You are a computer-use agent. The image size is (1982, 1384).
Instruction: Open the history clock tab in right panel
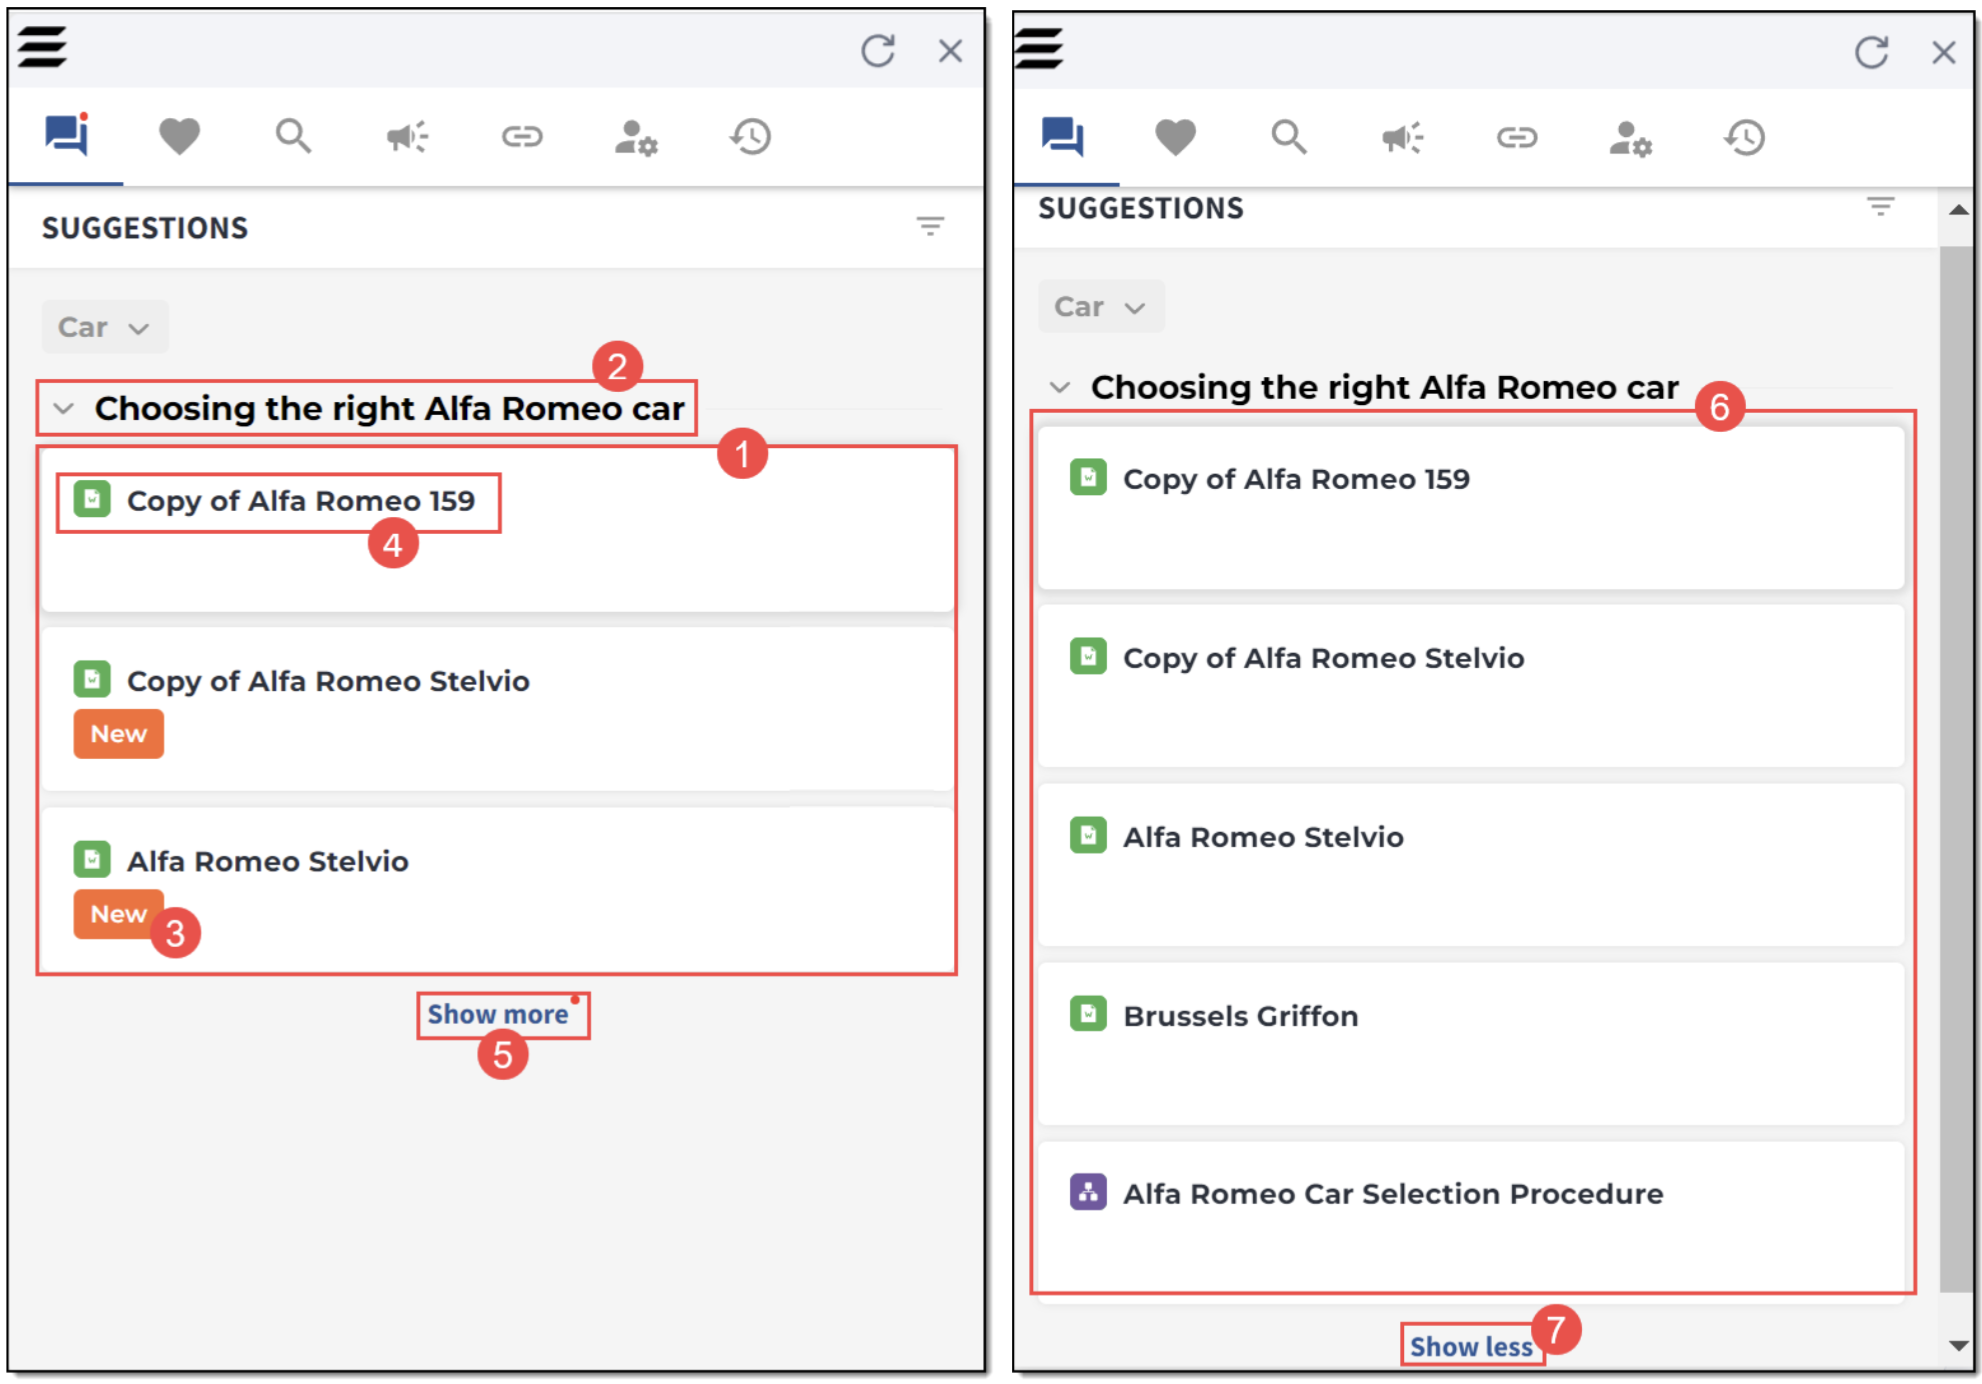[x=1745, y=137]
